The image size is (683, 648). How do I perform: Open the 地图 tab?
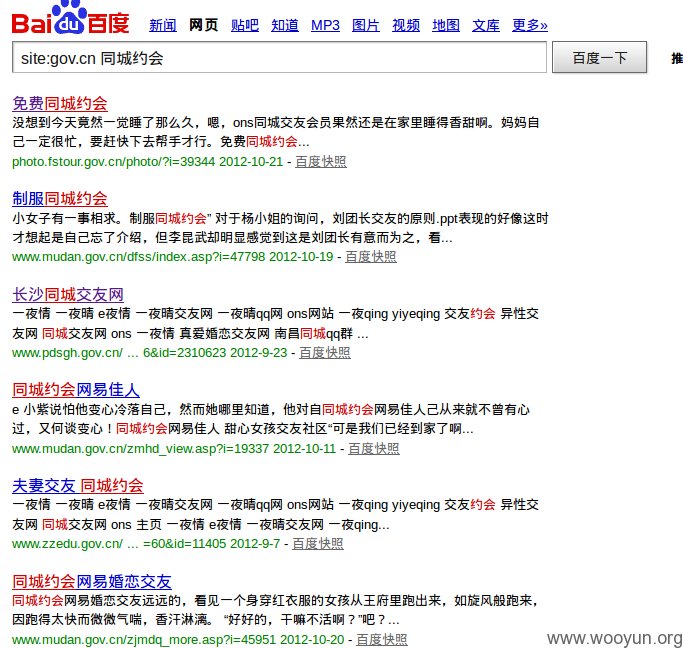(446, 25)
